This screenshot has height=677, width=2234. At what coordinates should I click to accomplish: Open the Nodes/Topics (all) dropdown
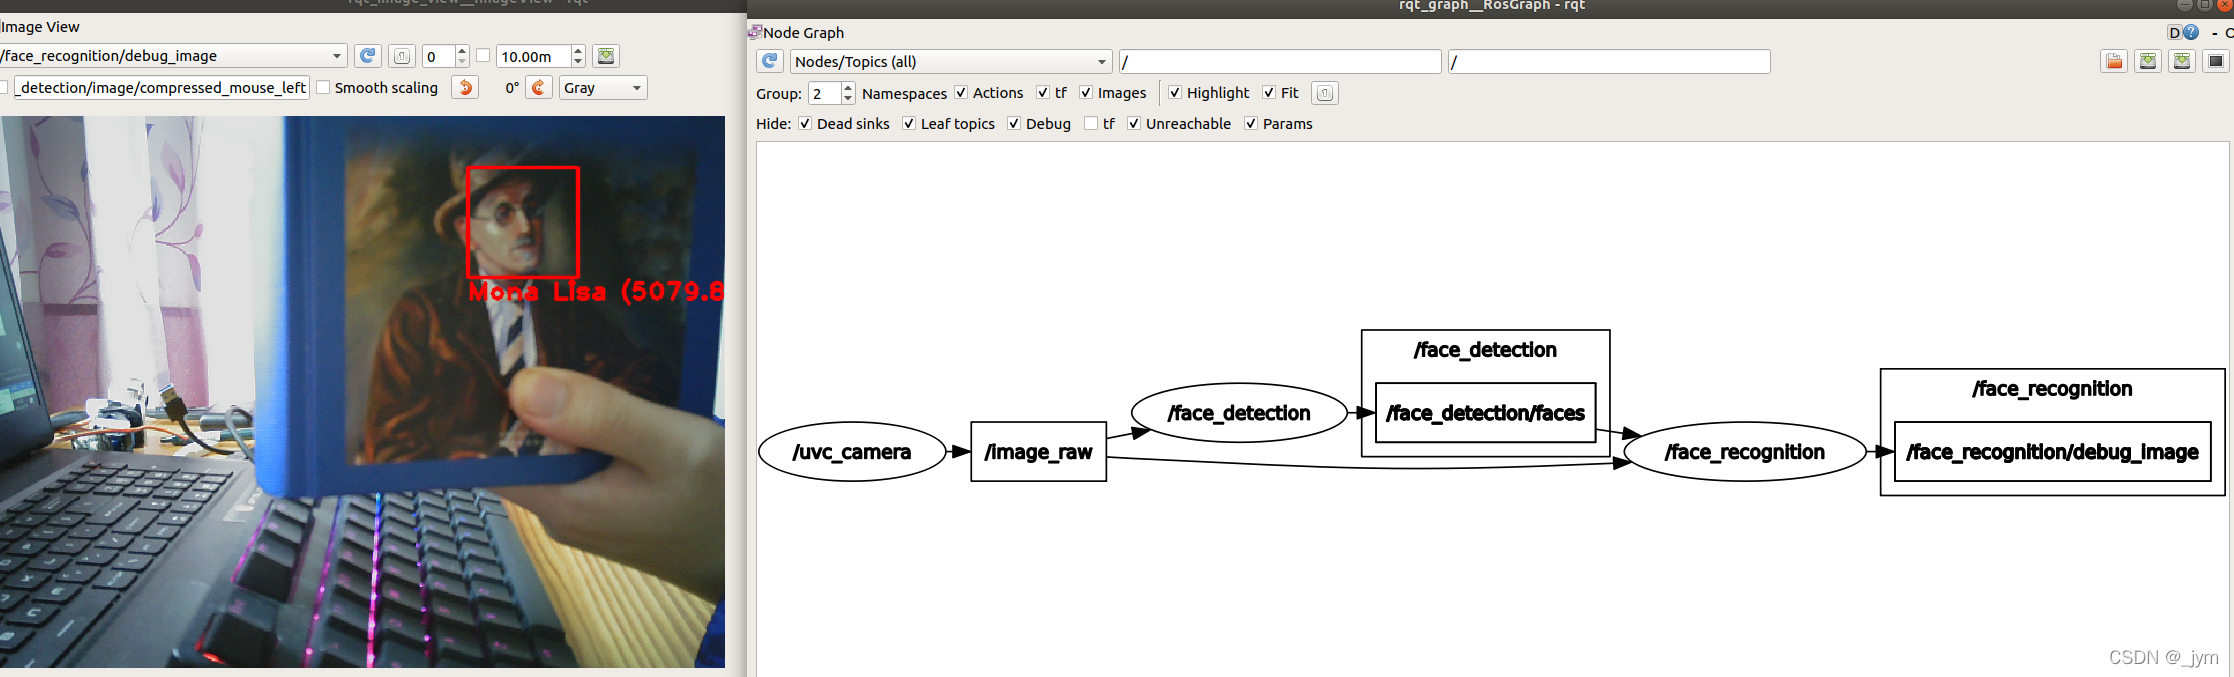click(950, 62)
